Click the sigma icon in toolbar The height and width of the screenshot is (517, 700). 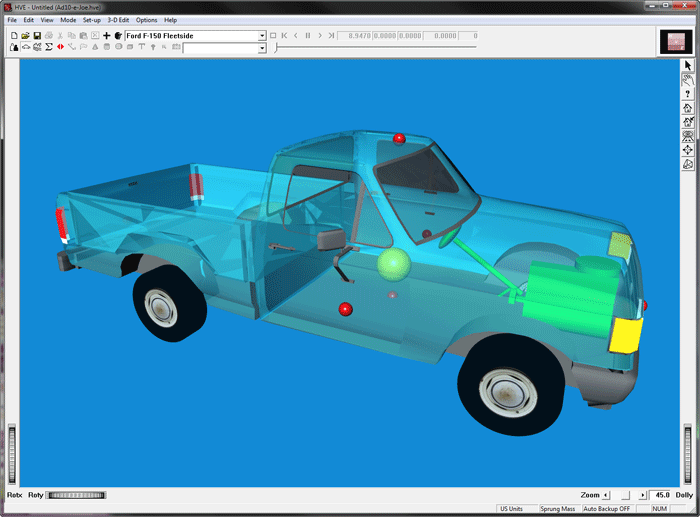(49, 47)
